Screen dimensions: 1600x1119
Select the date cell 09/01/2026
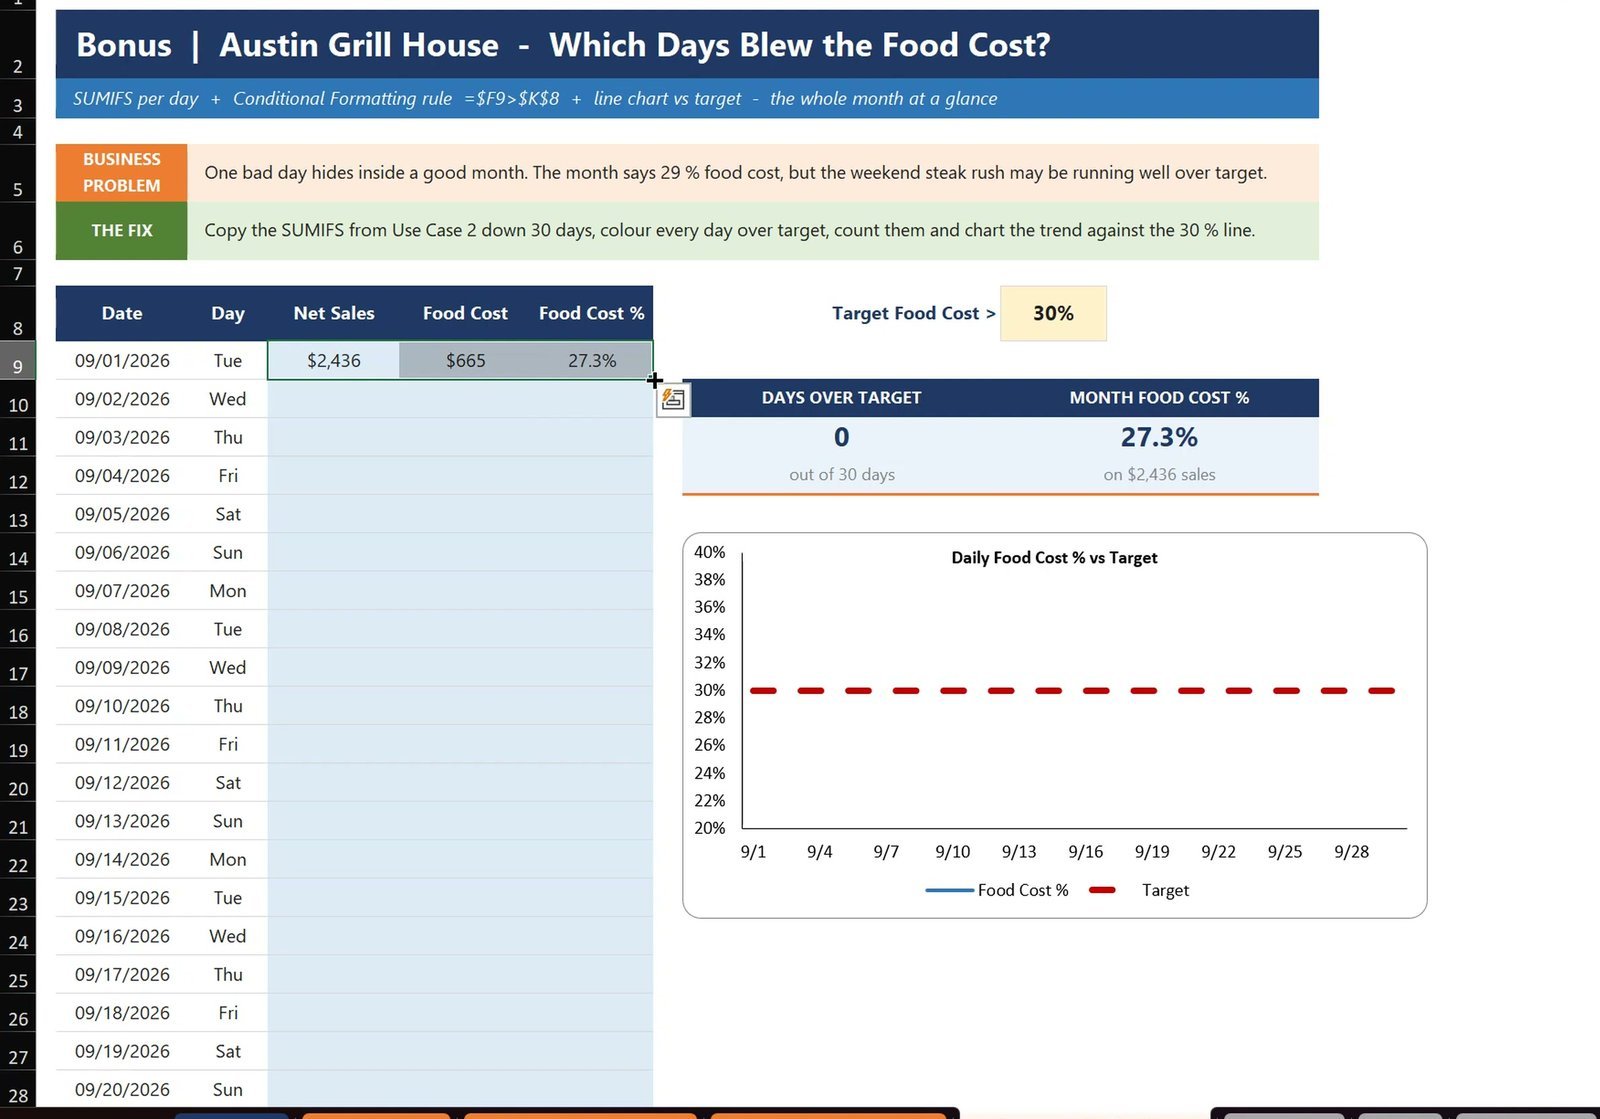tap(122, 360)
